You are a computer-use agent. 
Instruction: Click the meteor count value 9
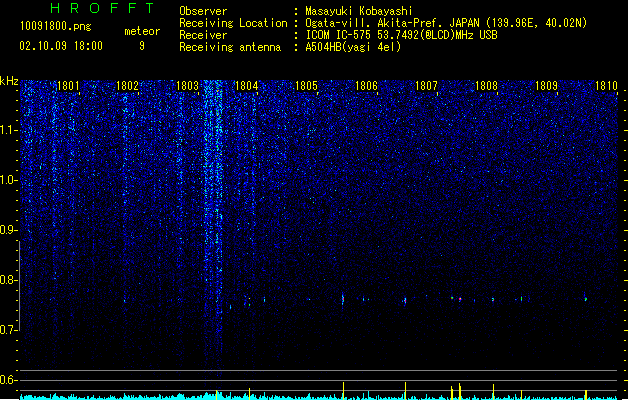pyautogui.click(x=142, y=46)
